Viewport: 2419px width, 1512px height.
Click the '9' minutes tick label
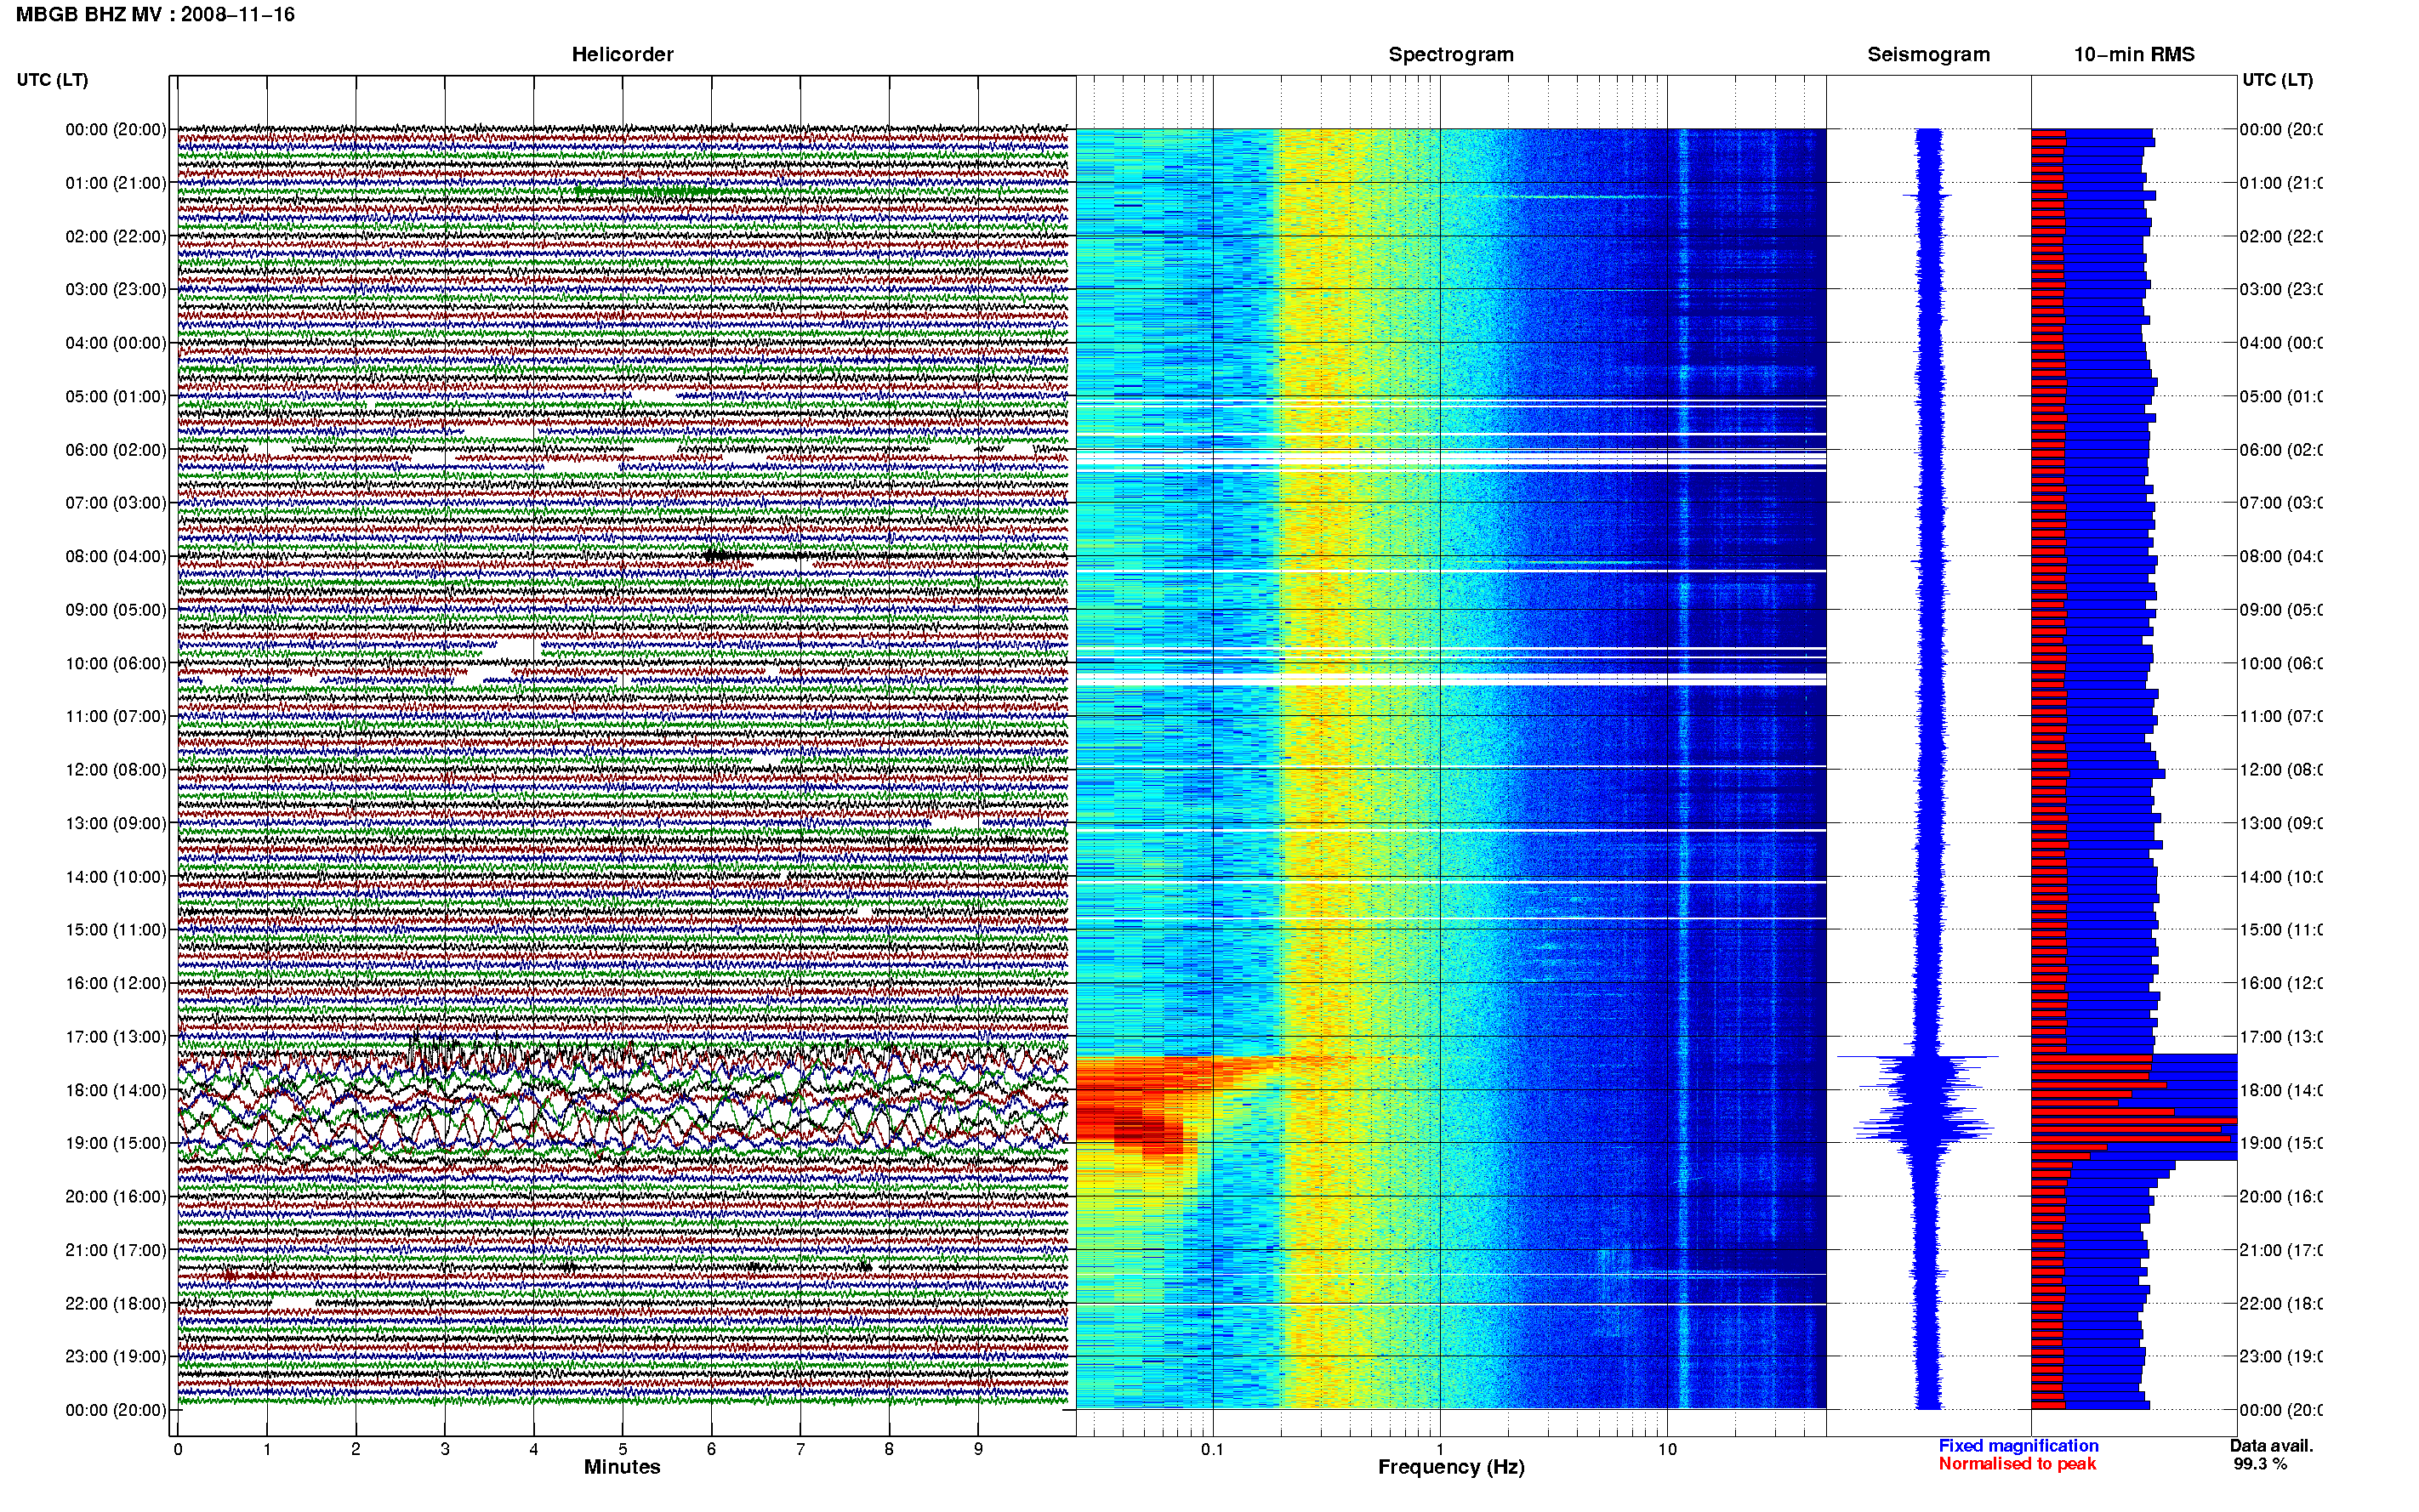pyautogui.click(x=978, y=1449)
